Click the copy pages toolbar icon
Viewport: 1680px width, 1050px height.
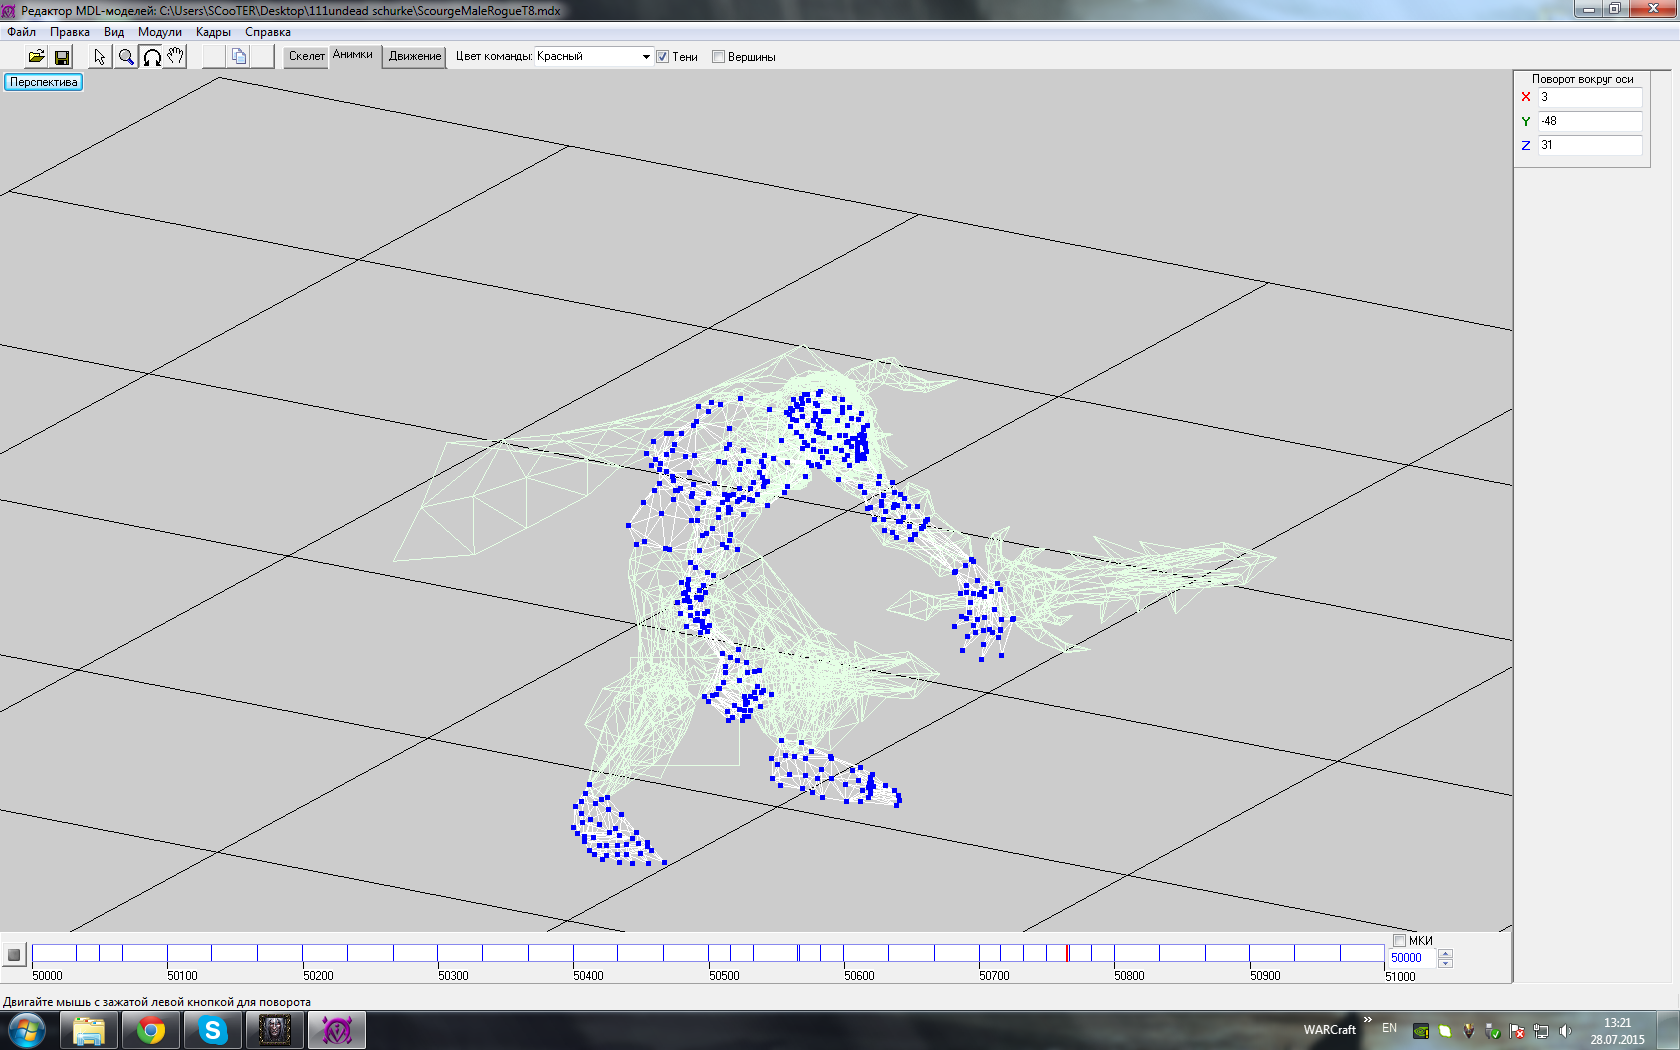[238, 57]
